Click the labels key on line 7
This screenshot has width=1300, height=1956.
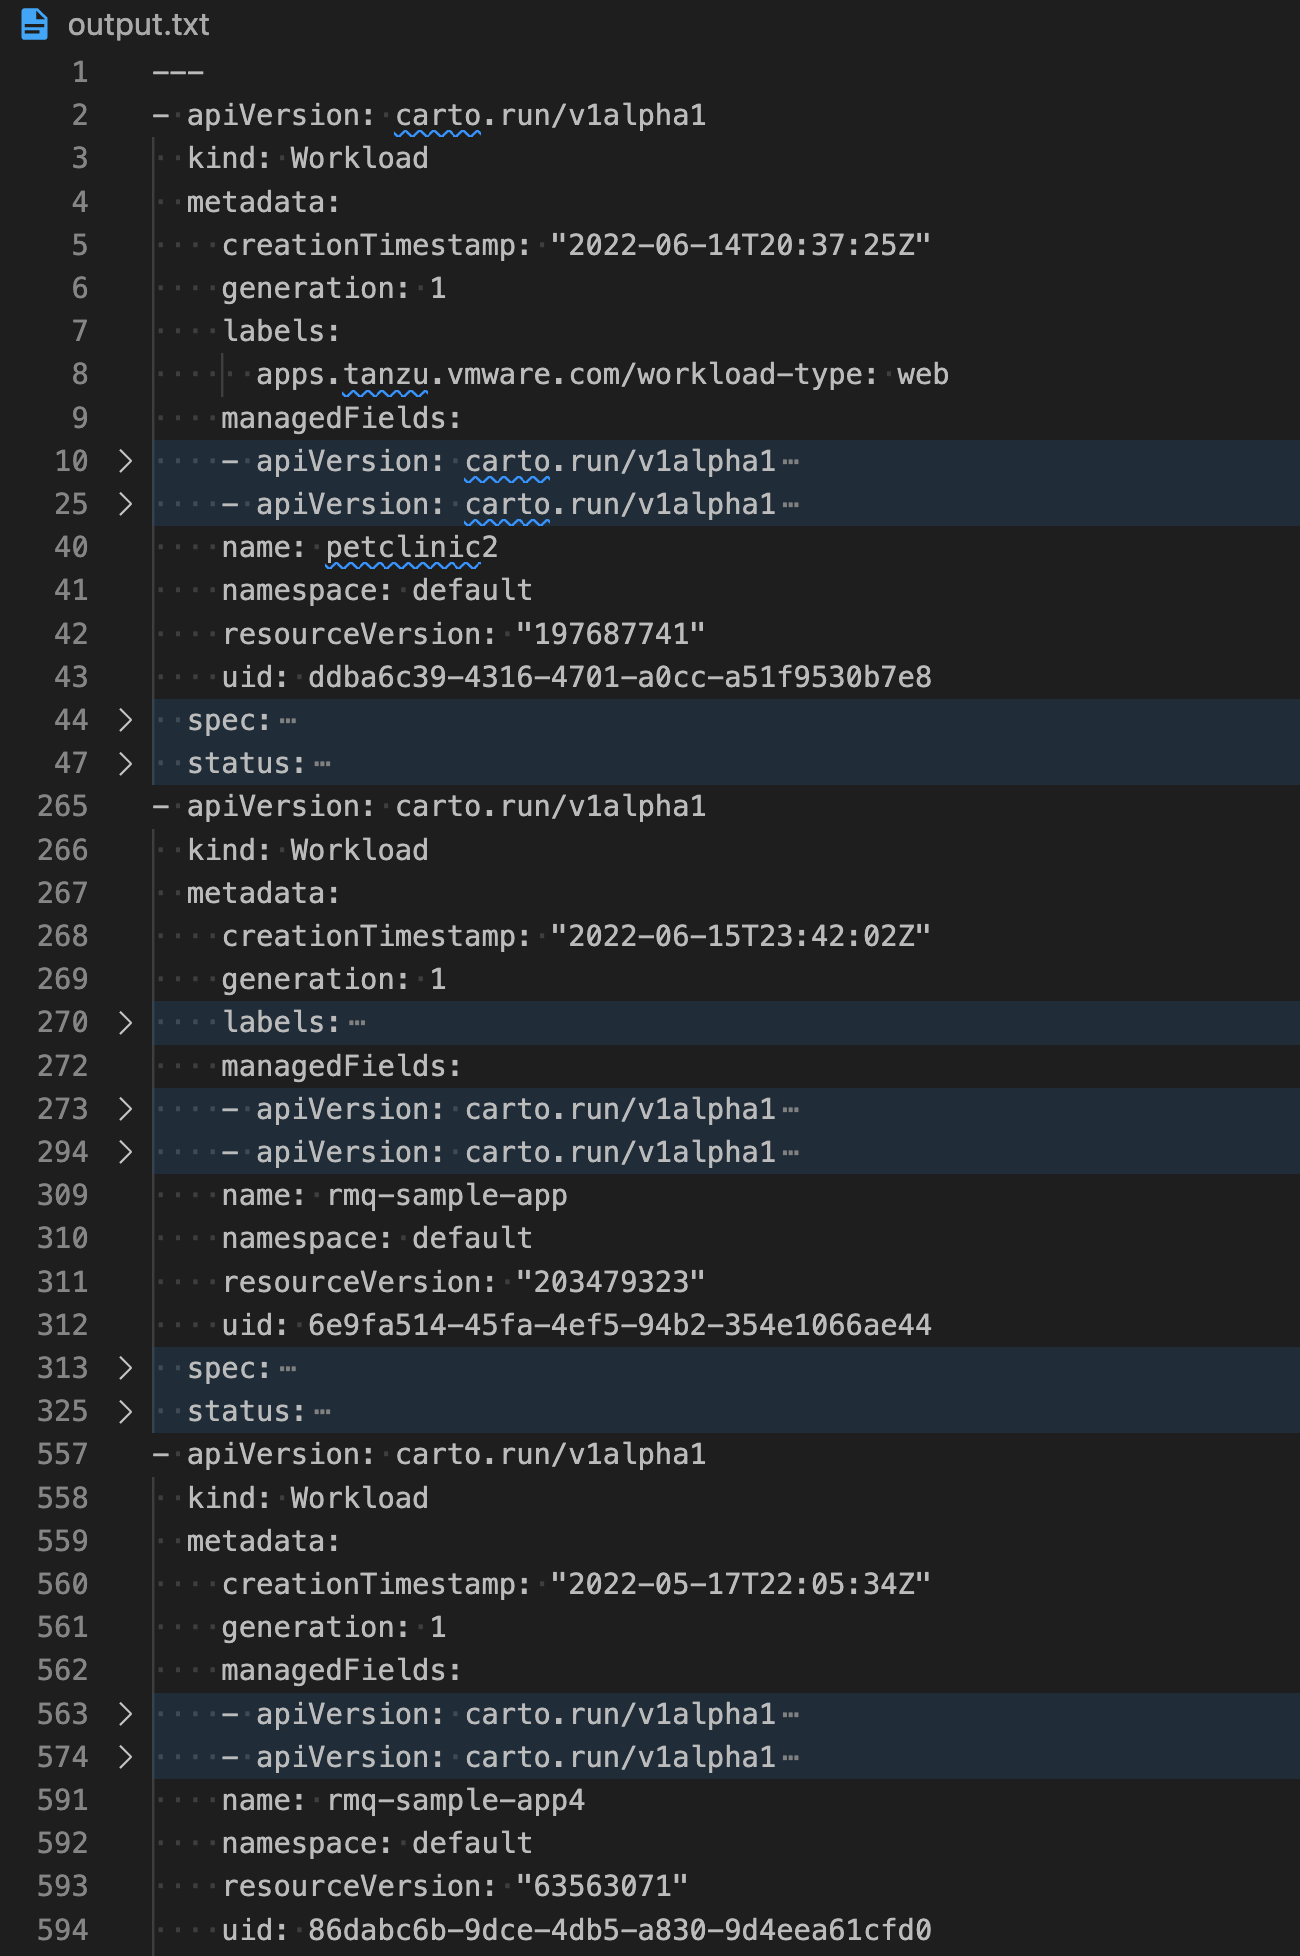coord(281,332)
